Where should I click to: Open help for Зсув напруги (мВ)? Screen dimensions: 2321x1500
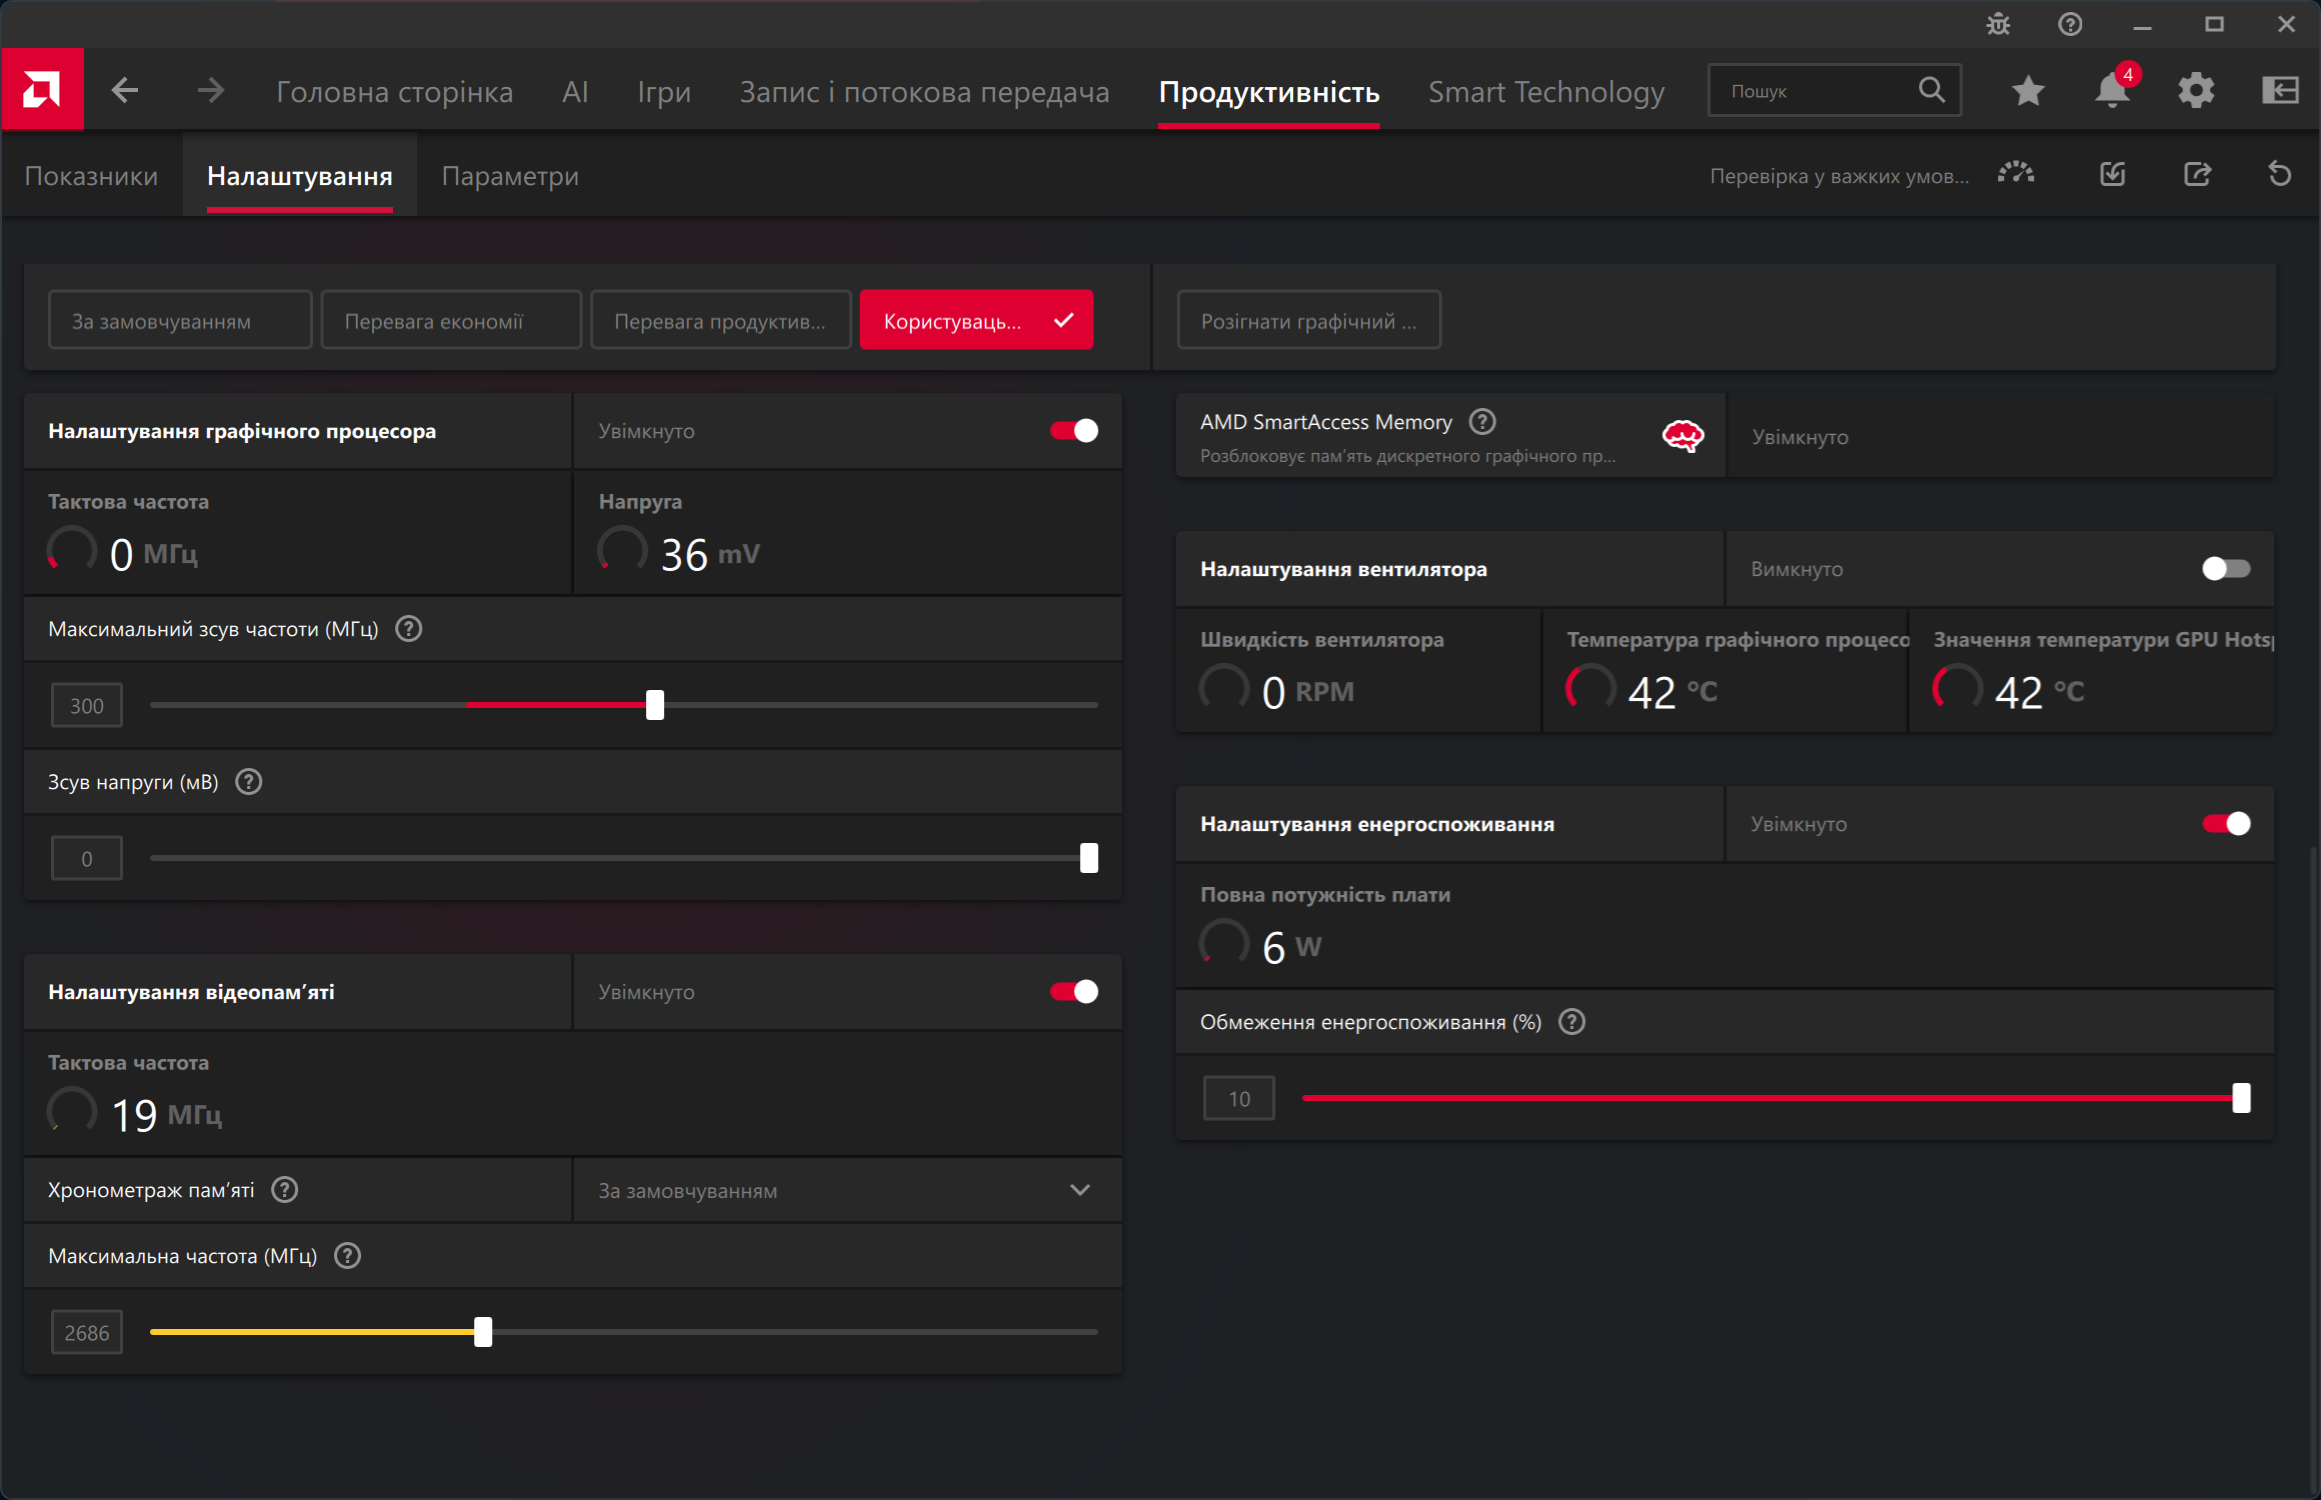tap(249, 782)
